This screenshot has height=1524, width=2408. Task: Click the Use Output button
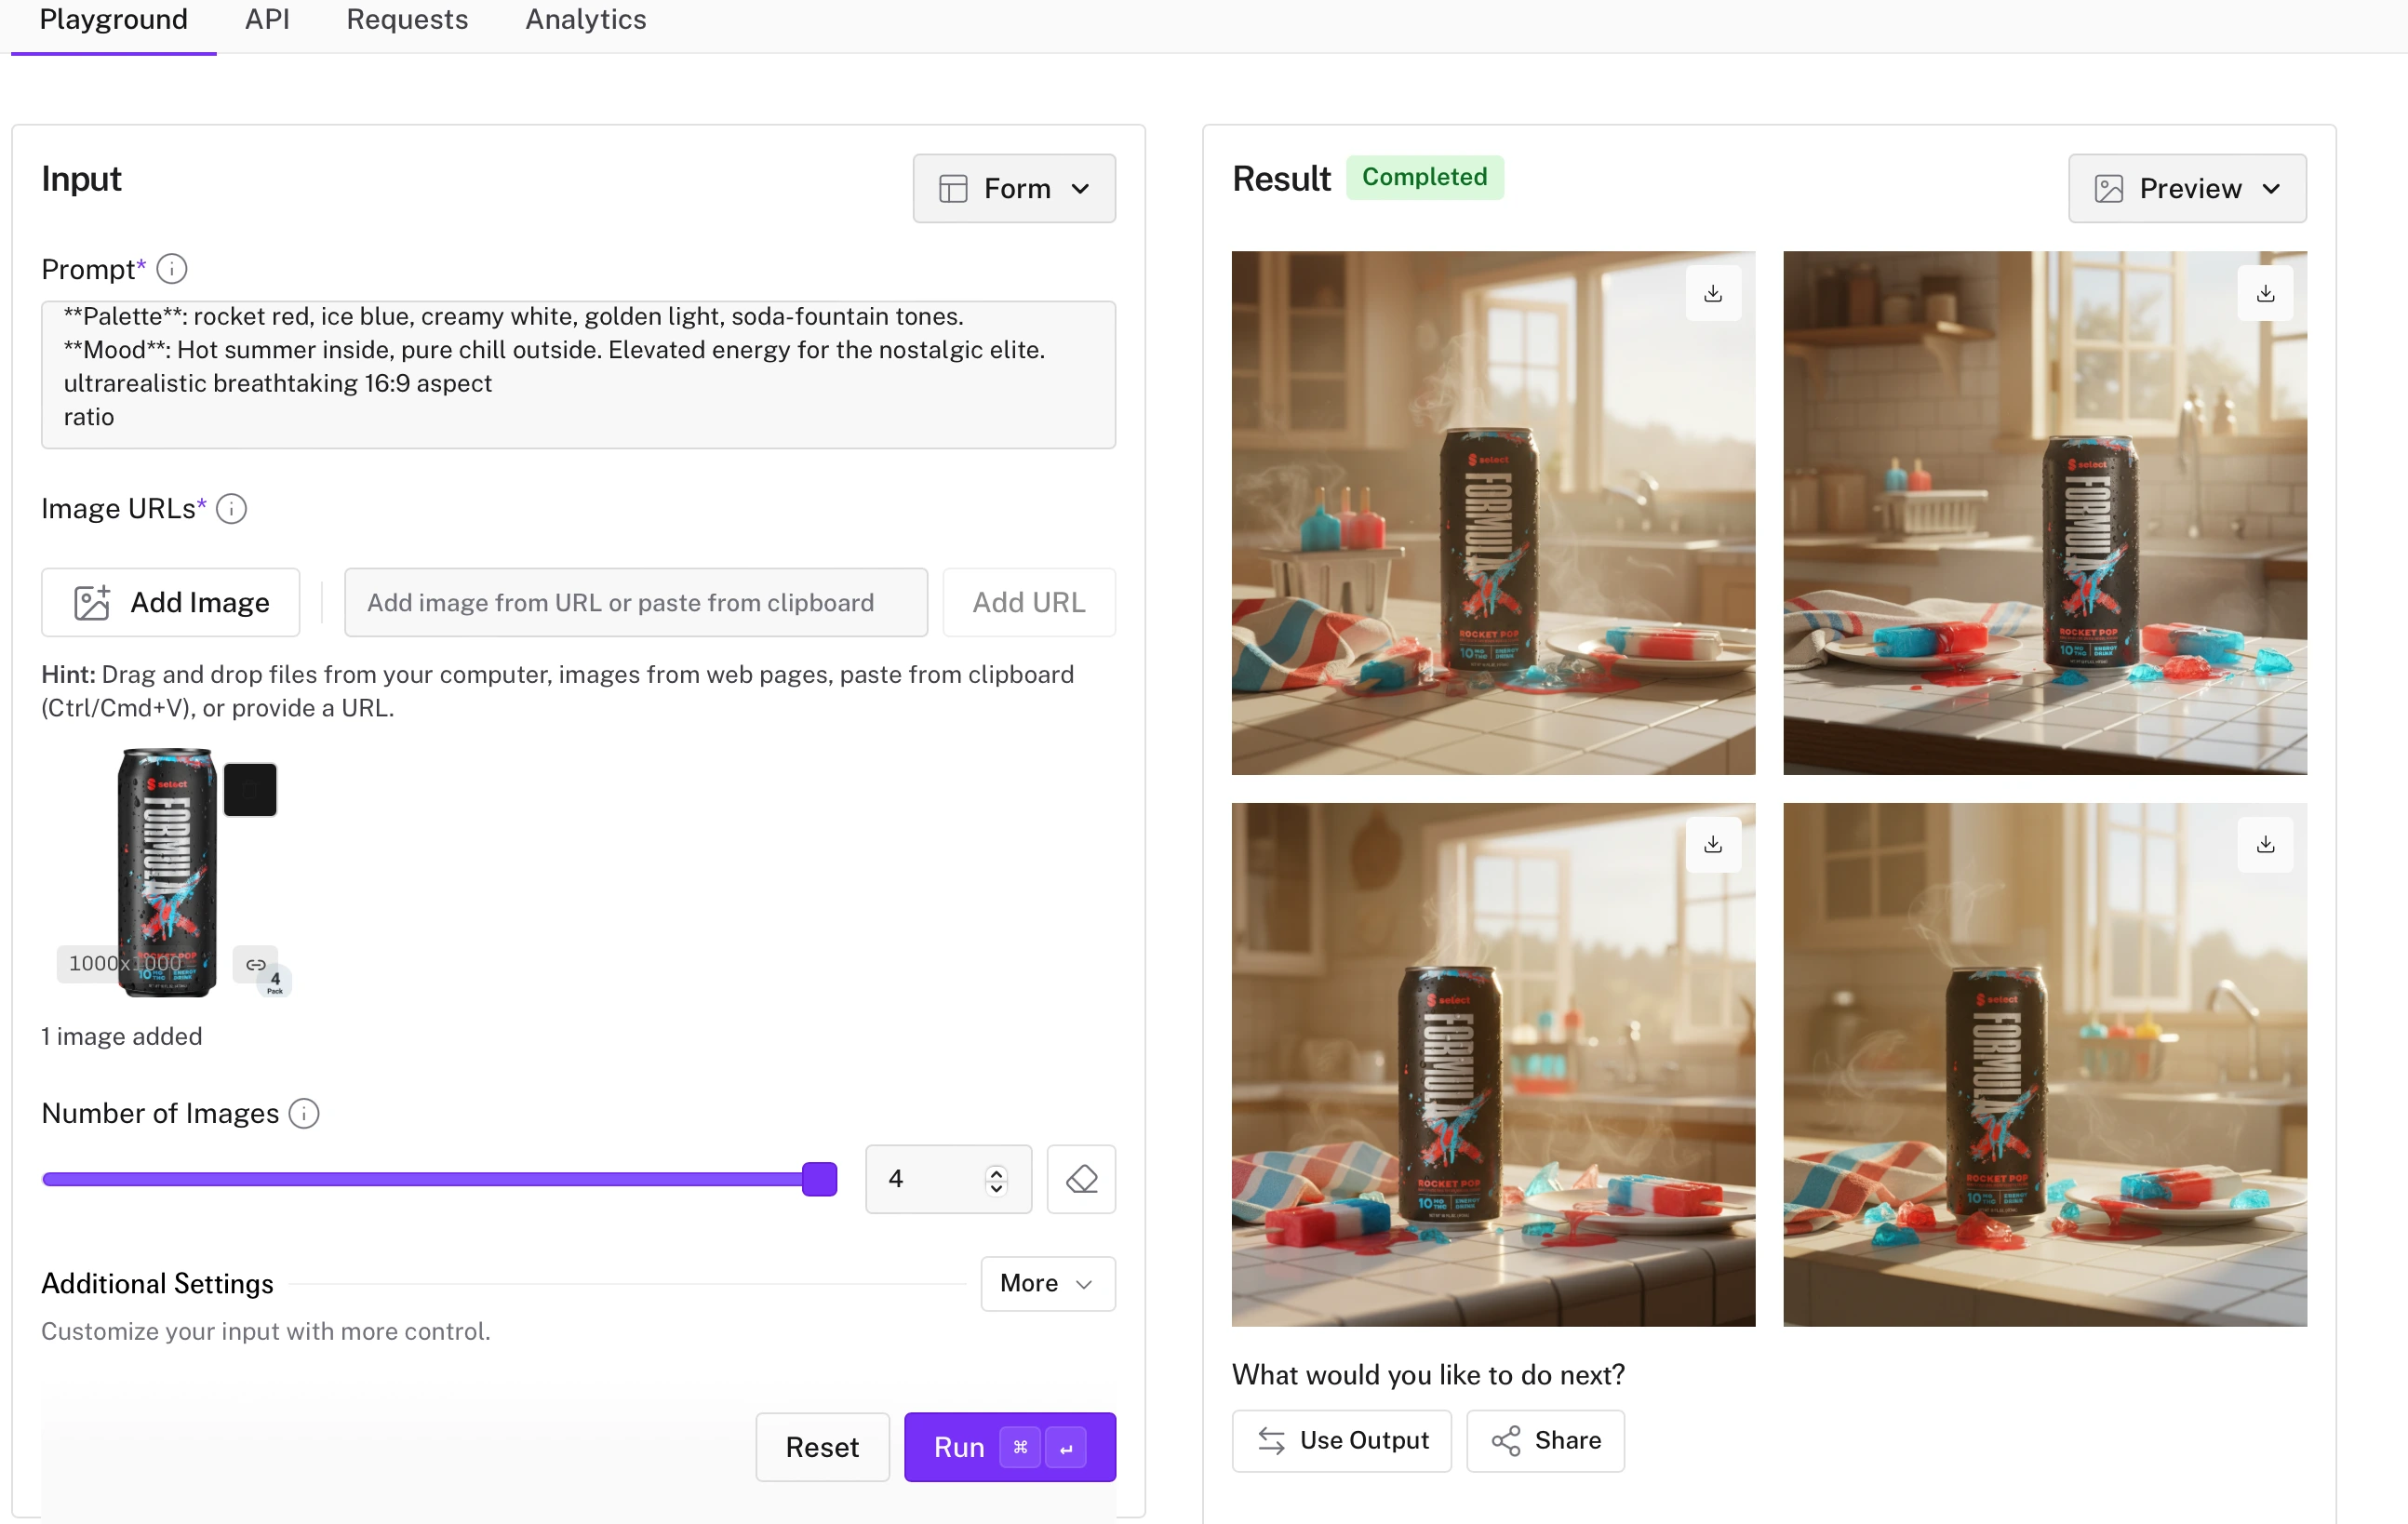(x=1341, y=1440)
